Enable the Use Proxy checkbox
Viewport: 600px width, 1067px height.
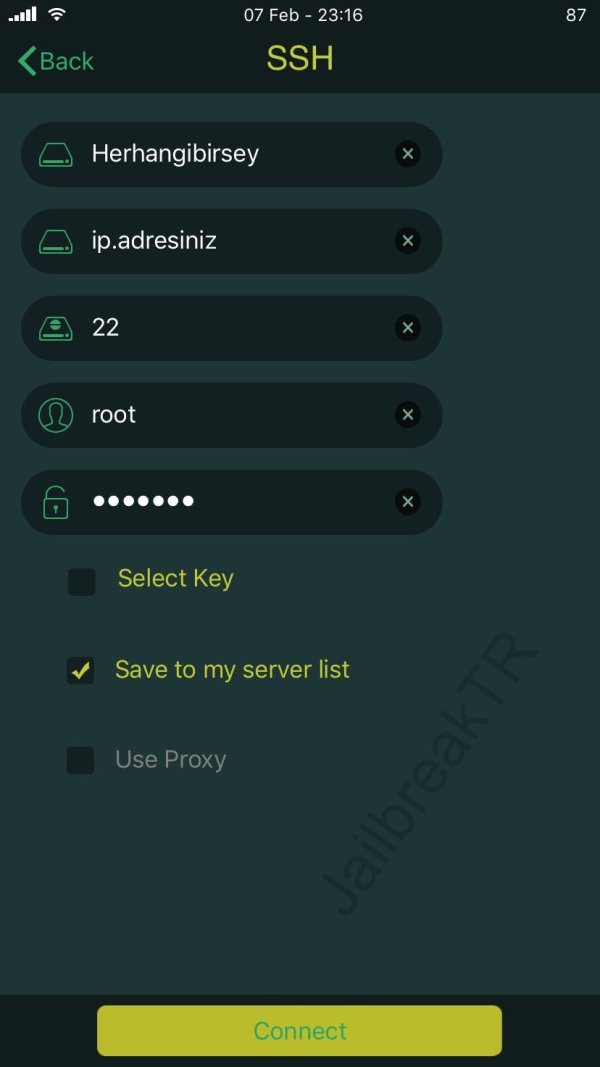click(x=81, y=760)
